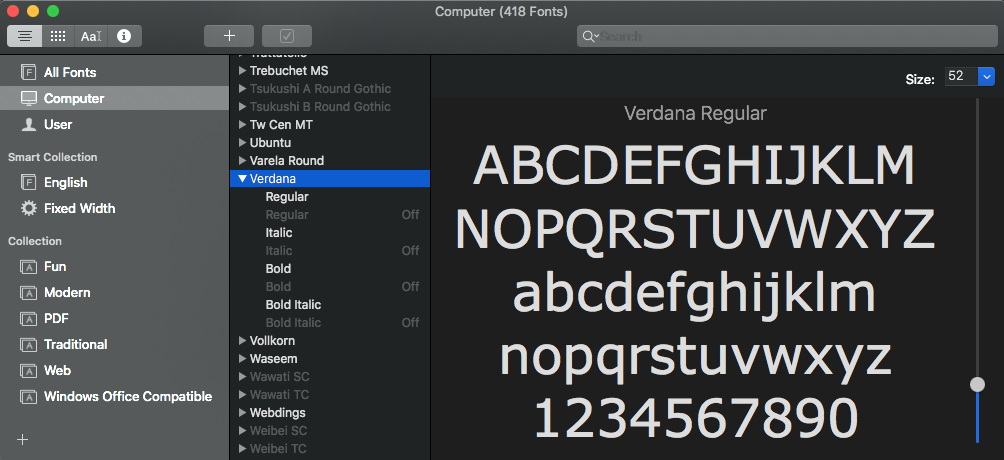Open the font Size dropdown

(x=986, y=77)
